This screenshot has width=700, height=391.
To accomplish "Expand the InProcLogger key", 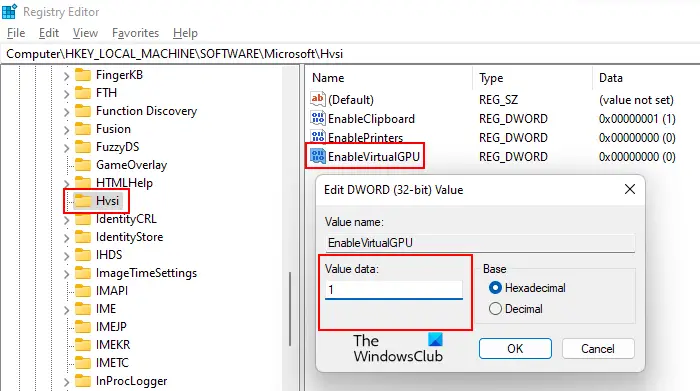I will (67, 382).
